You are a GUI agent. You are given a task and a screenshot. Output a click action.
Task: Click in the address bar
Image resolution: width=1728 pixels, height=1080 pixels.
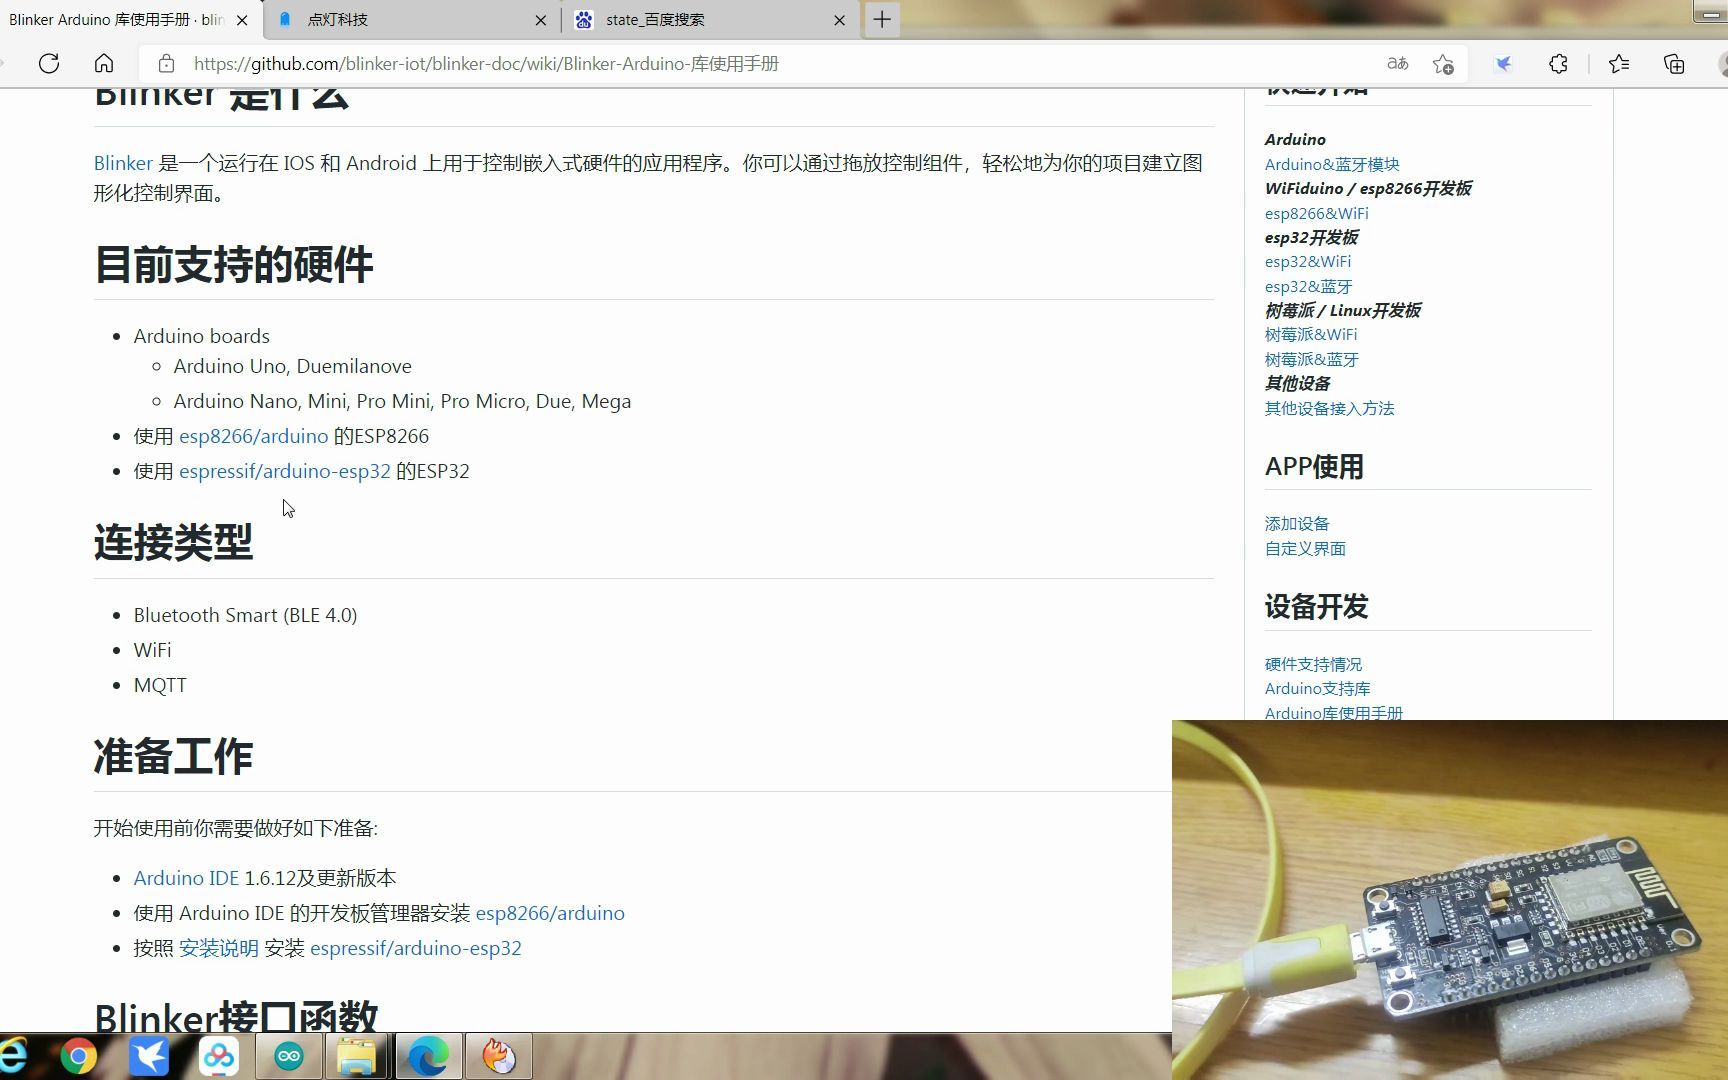700,63
